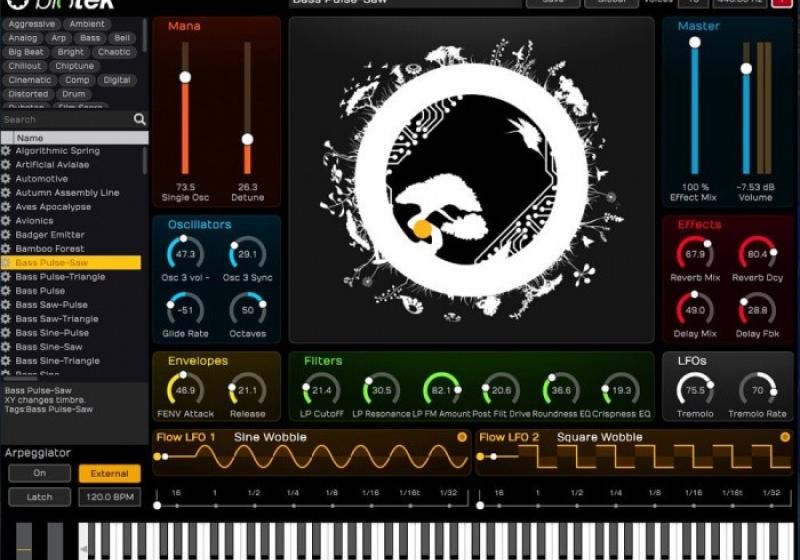This screenshot has width=800, height=560.
Task: Toggle the Flow LFO 1 enable dot
Action: pyautogui.click(x=462, y=437)
